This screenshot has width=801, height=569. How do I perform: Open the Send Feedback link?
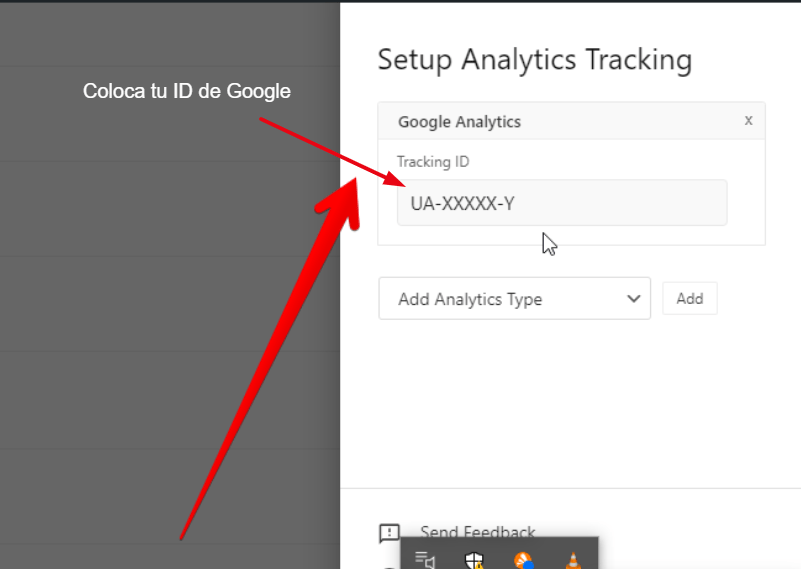[x=478, y=532]
